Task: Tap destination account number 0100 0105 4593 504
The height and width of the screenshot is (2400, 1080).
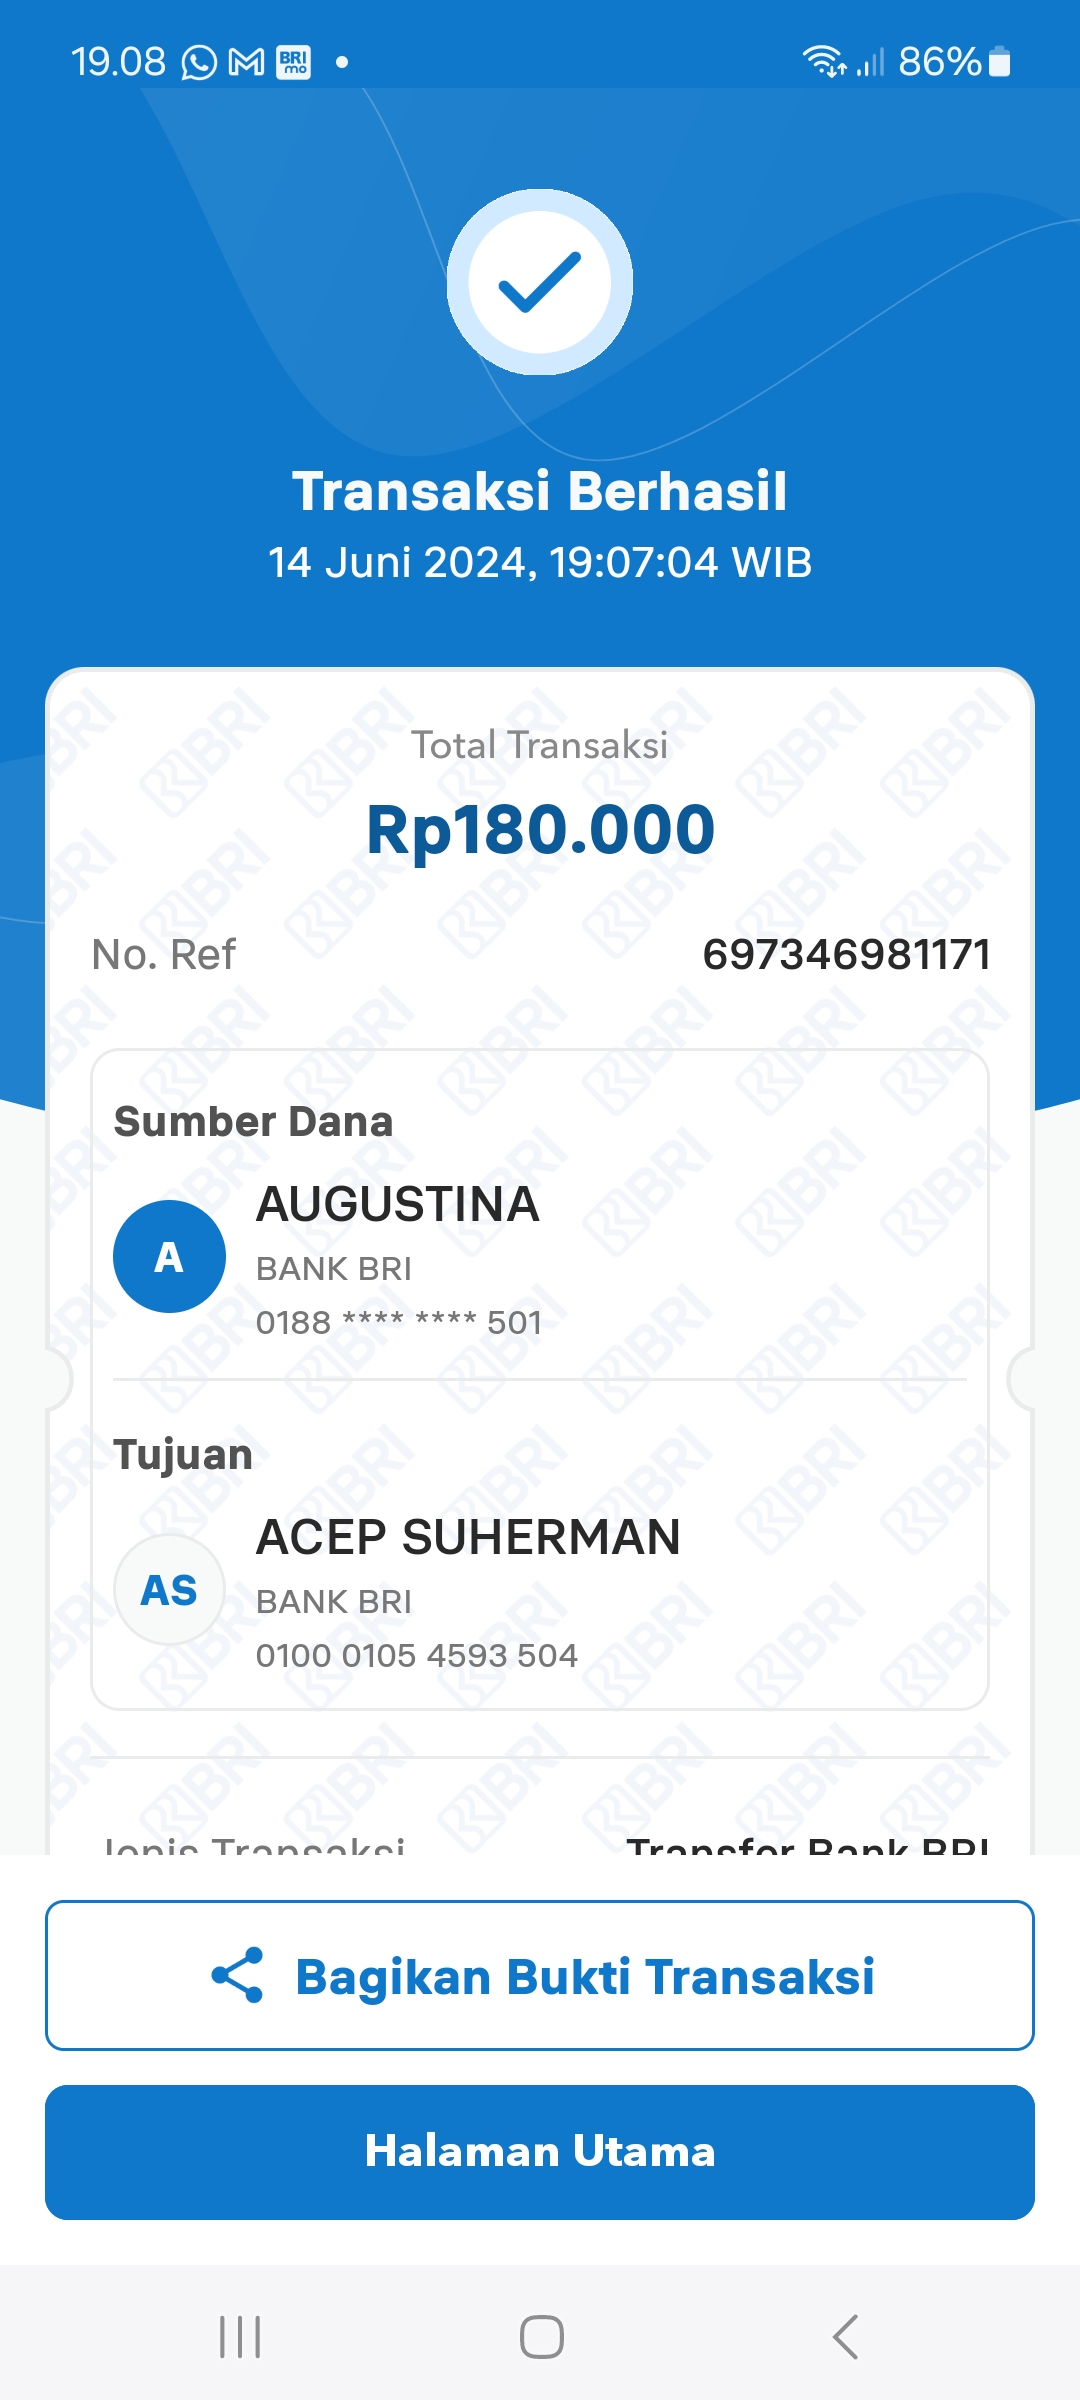Action: point(417,1655)
